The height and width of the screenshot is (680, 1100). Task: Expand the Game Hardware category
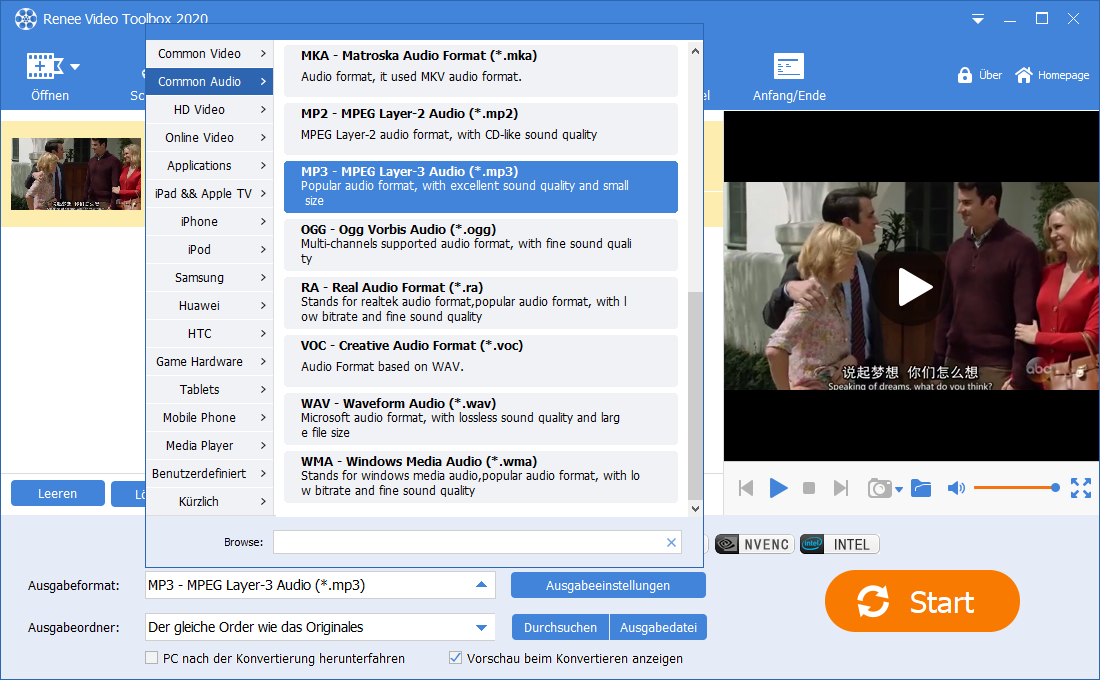click(x=209, y=362)
